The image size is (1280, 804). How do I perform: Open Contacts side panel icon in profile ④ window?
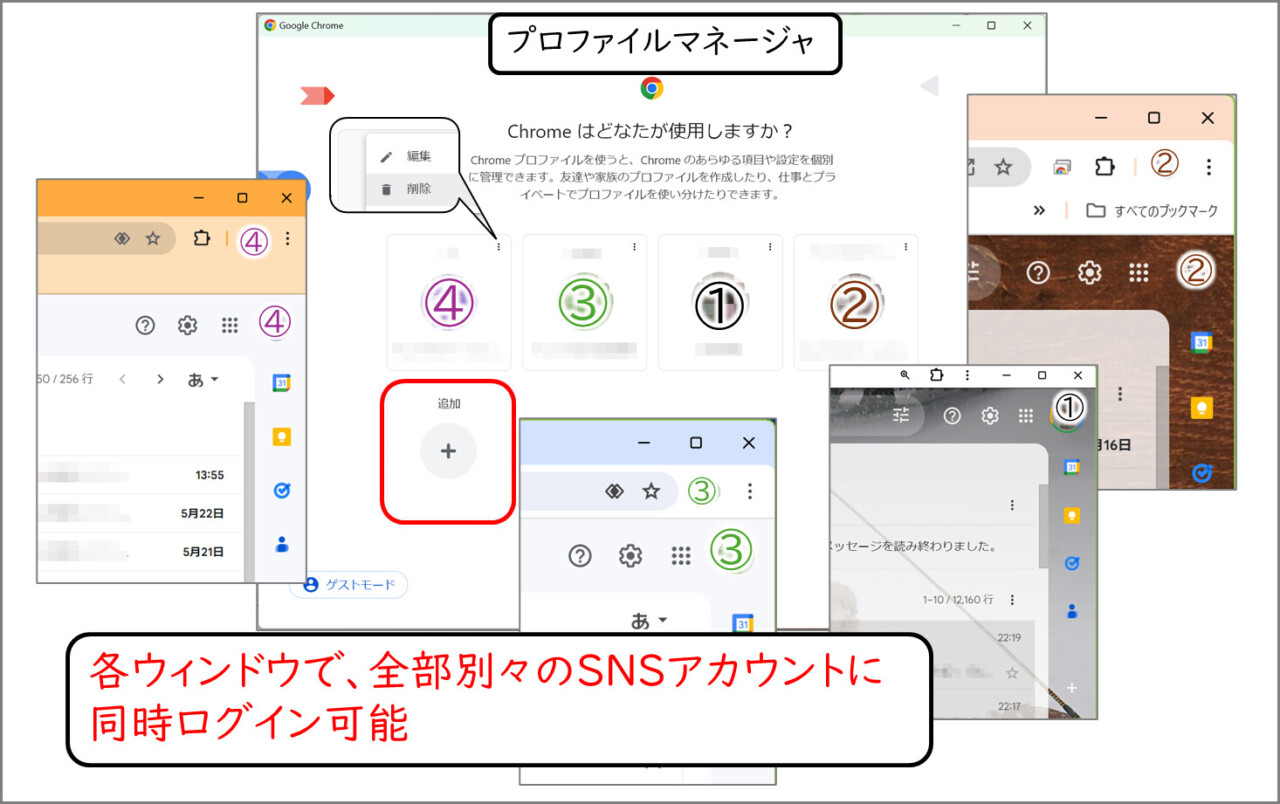pos(282,544)
